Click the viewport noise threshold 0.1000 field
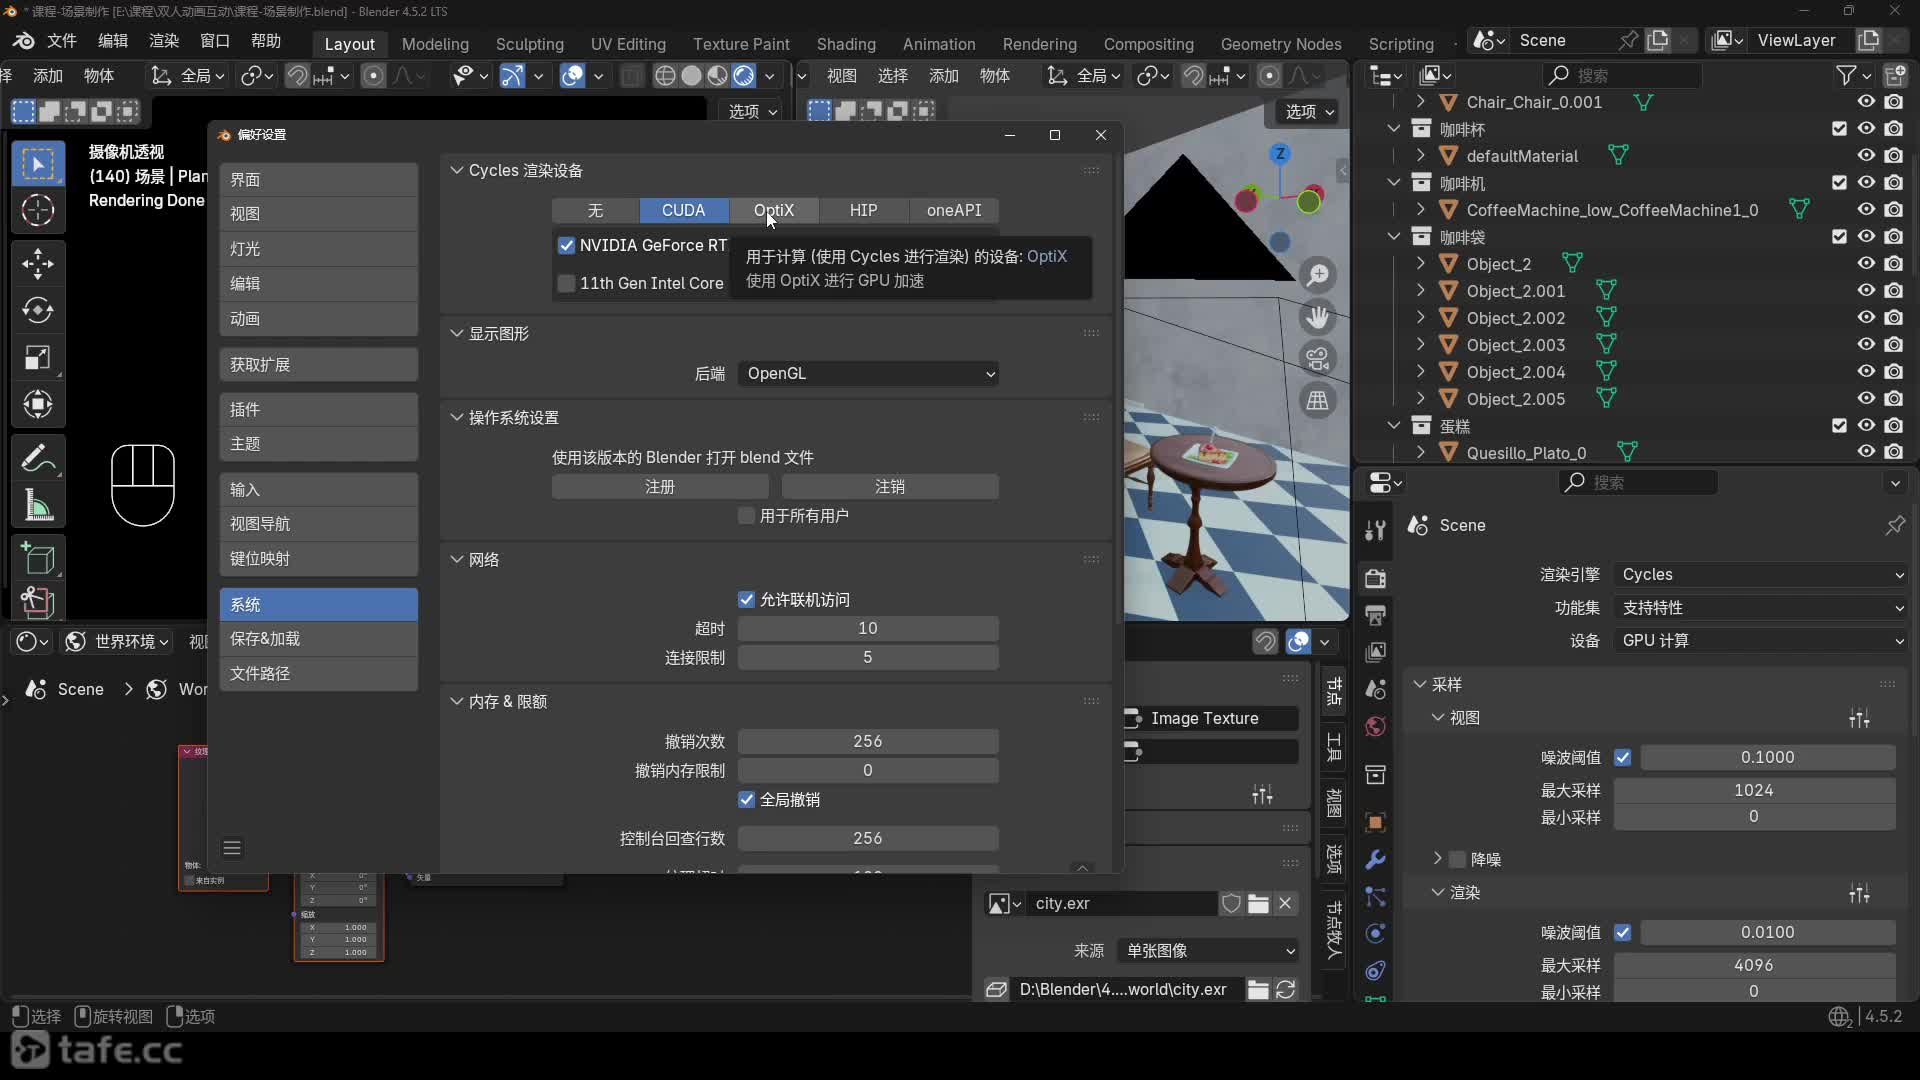This screenshot has height=1080, width=1920. [1767, 758]
